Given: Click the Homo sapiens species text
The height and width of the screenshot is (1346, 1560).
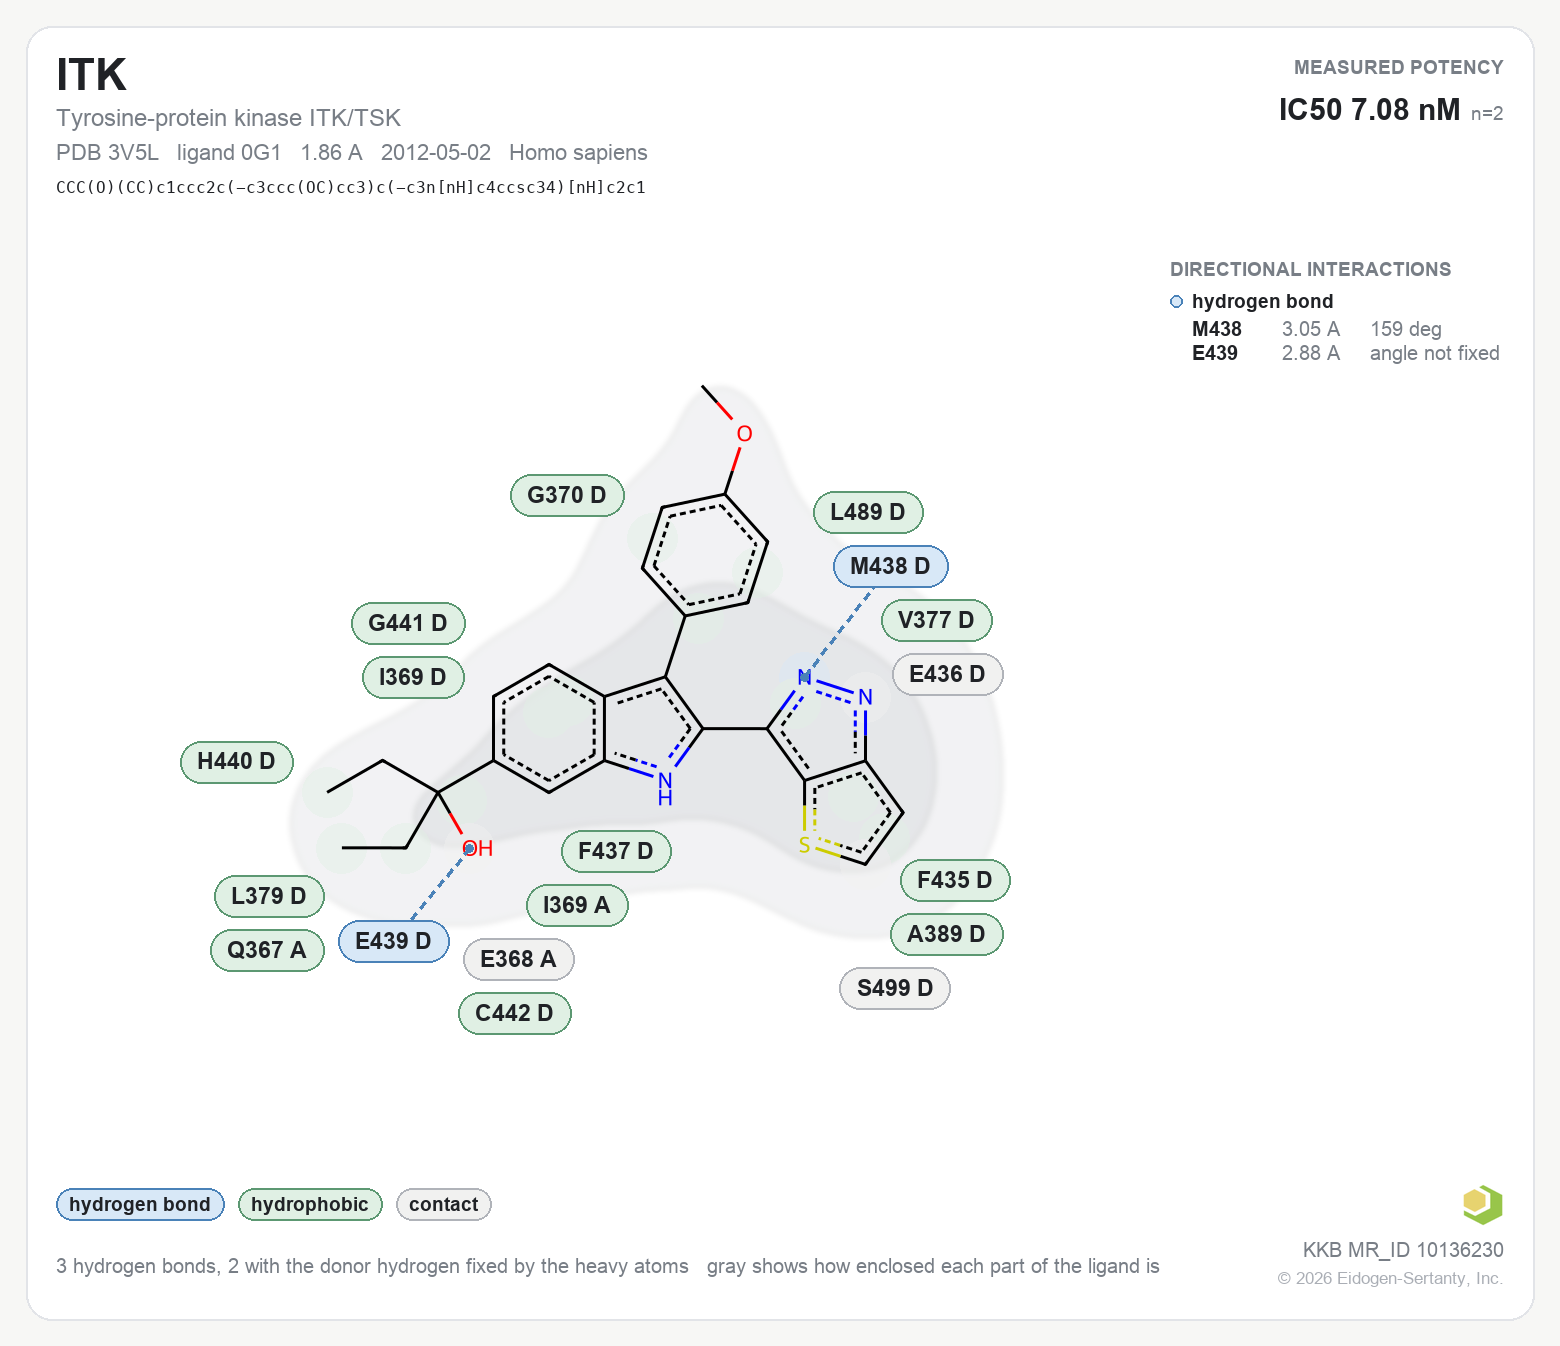Looking at the screenshot, I should coord(578,153).
